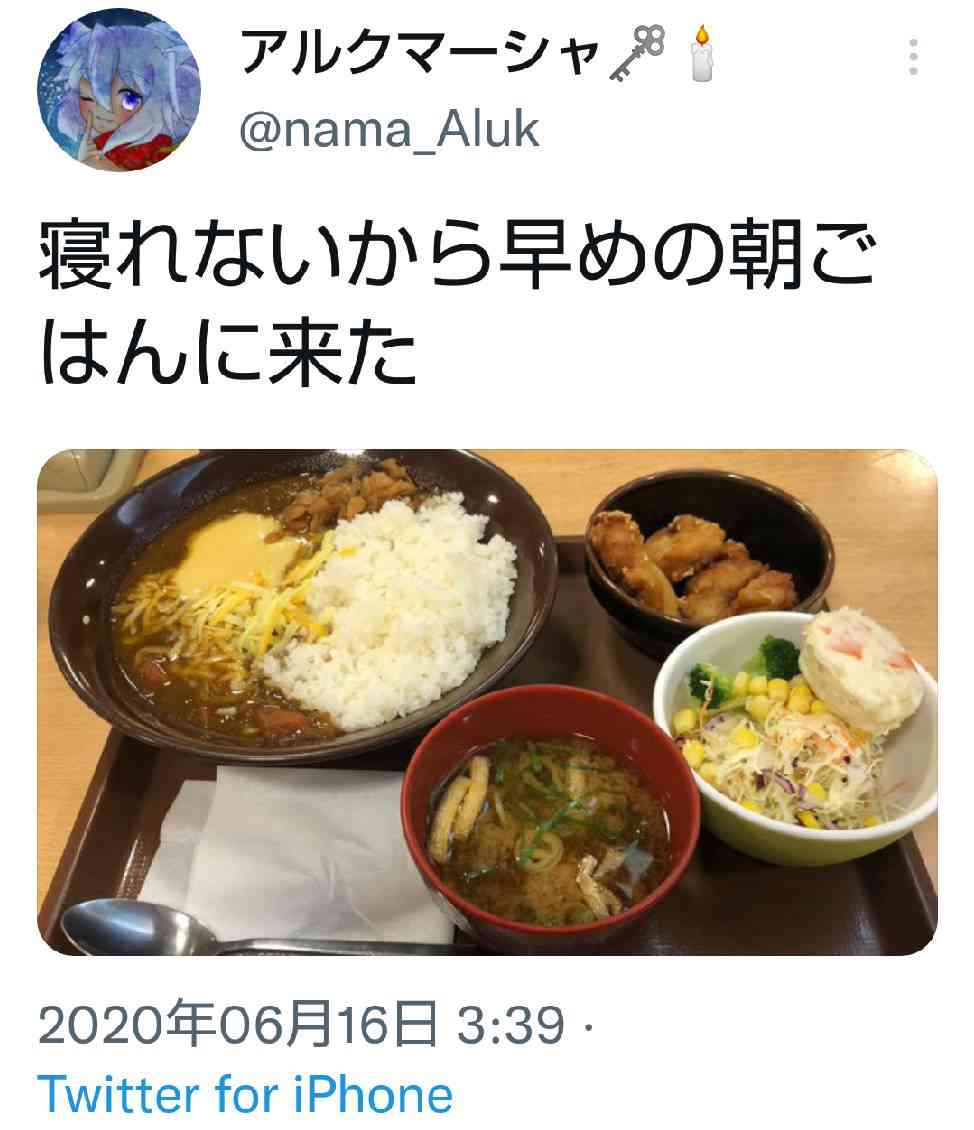Tap the potato salad scoop in photo
This screenshot has height=1130, width=974.
862,669
